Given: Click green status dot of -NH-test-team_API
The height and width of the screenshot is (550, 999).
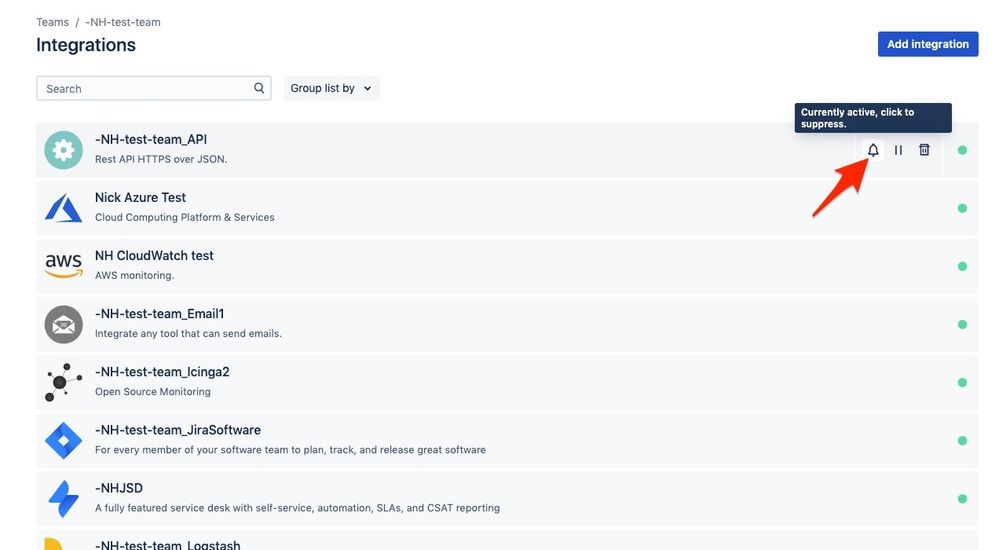Looking at the screenshot, I should point(962,150).
